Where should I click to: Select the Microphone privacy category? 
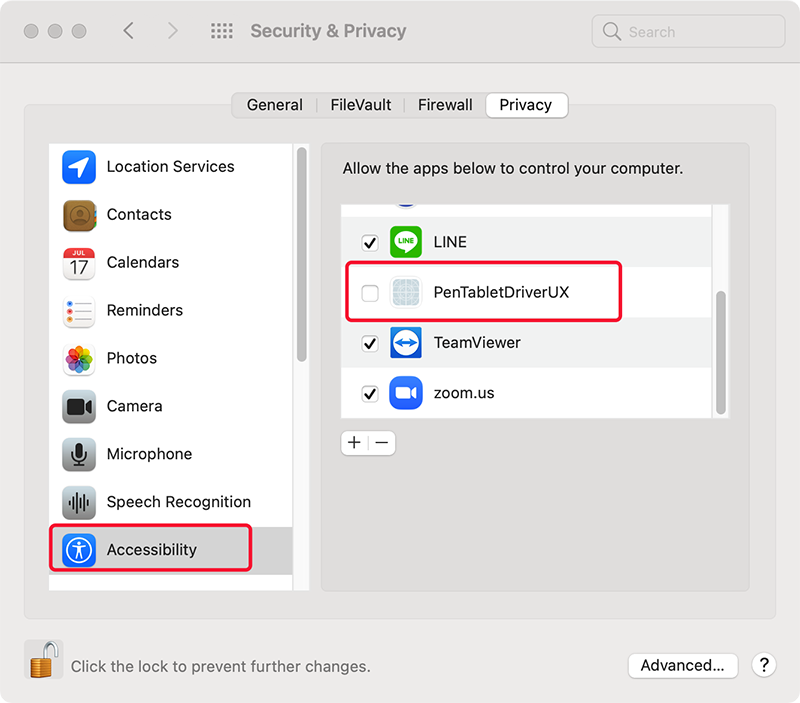(149, 454)
